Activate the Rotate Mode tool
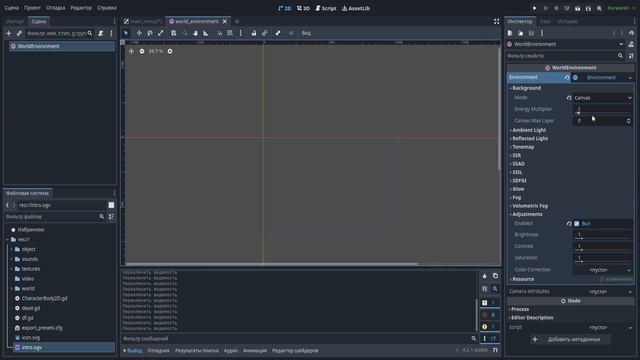Viewport: 640px width, 360px height. pyautogui.click(x=150, y=33)
